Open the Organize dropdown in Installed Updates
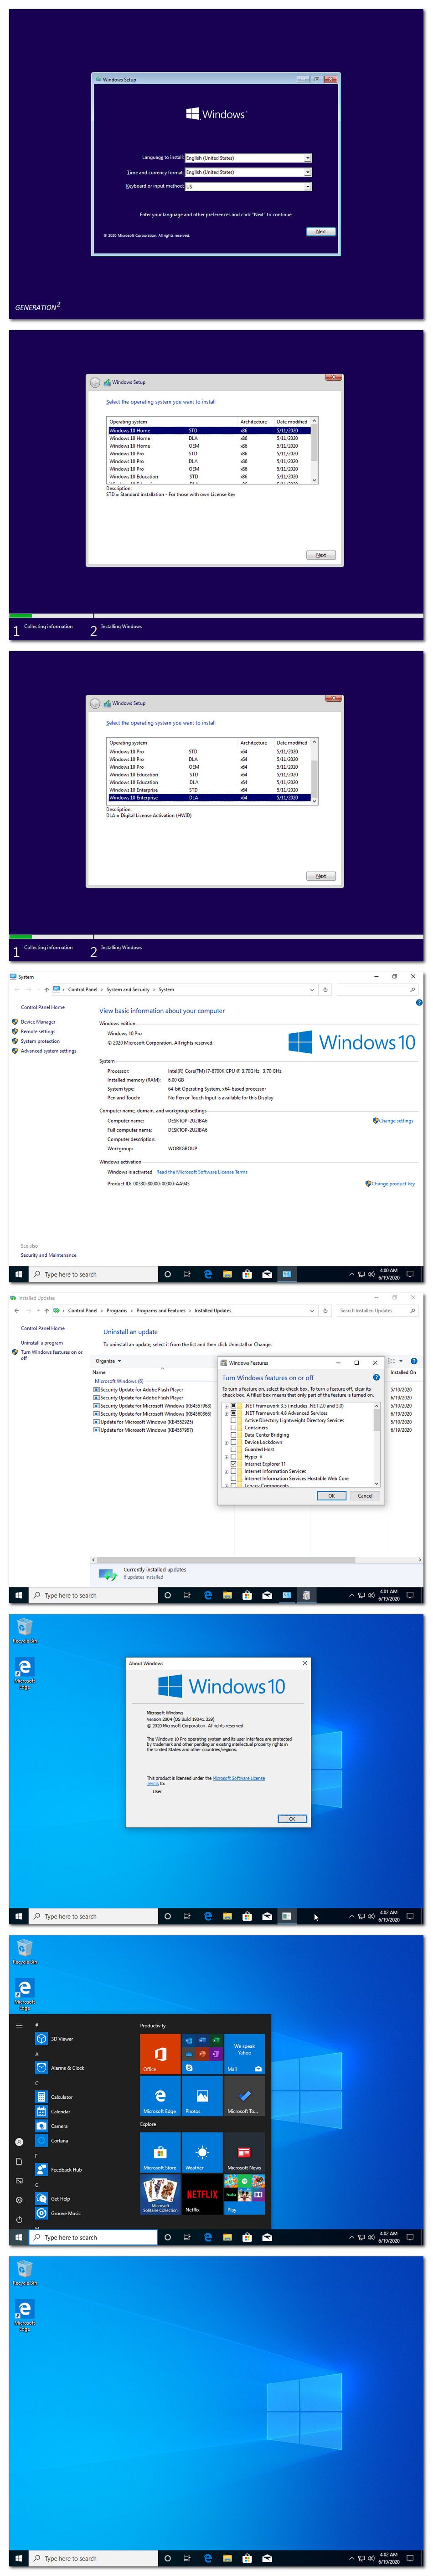Image resolution: width=433 pixels, height=2576 pixels. click(x=108, y=1361)
